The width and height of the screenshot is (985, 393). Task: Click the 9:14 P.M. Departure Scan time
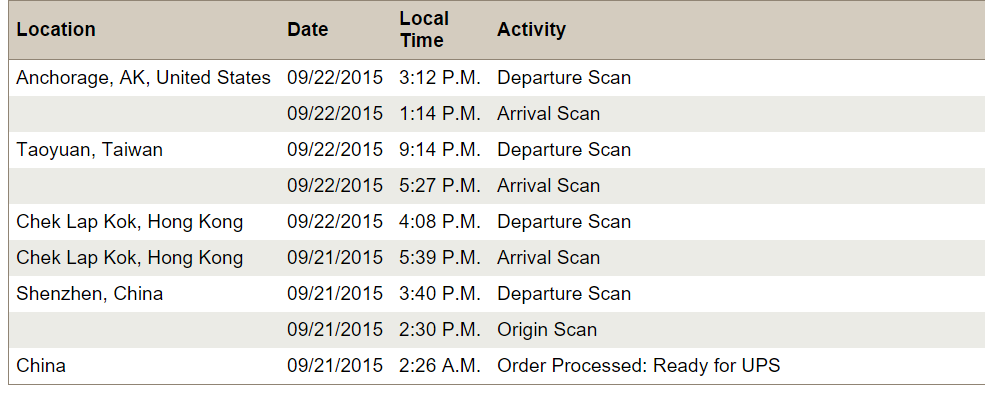(x=440, y=150)
